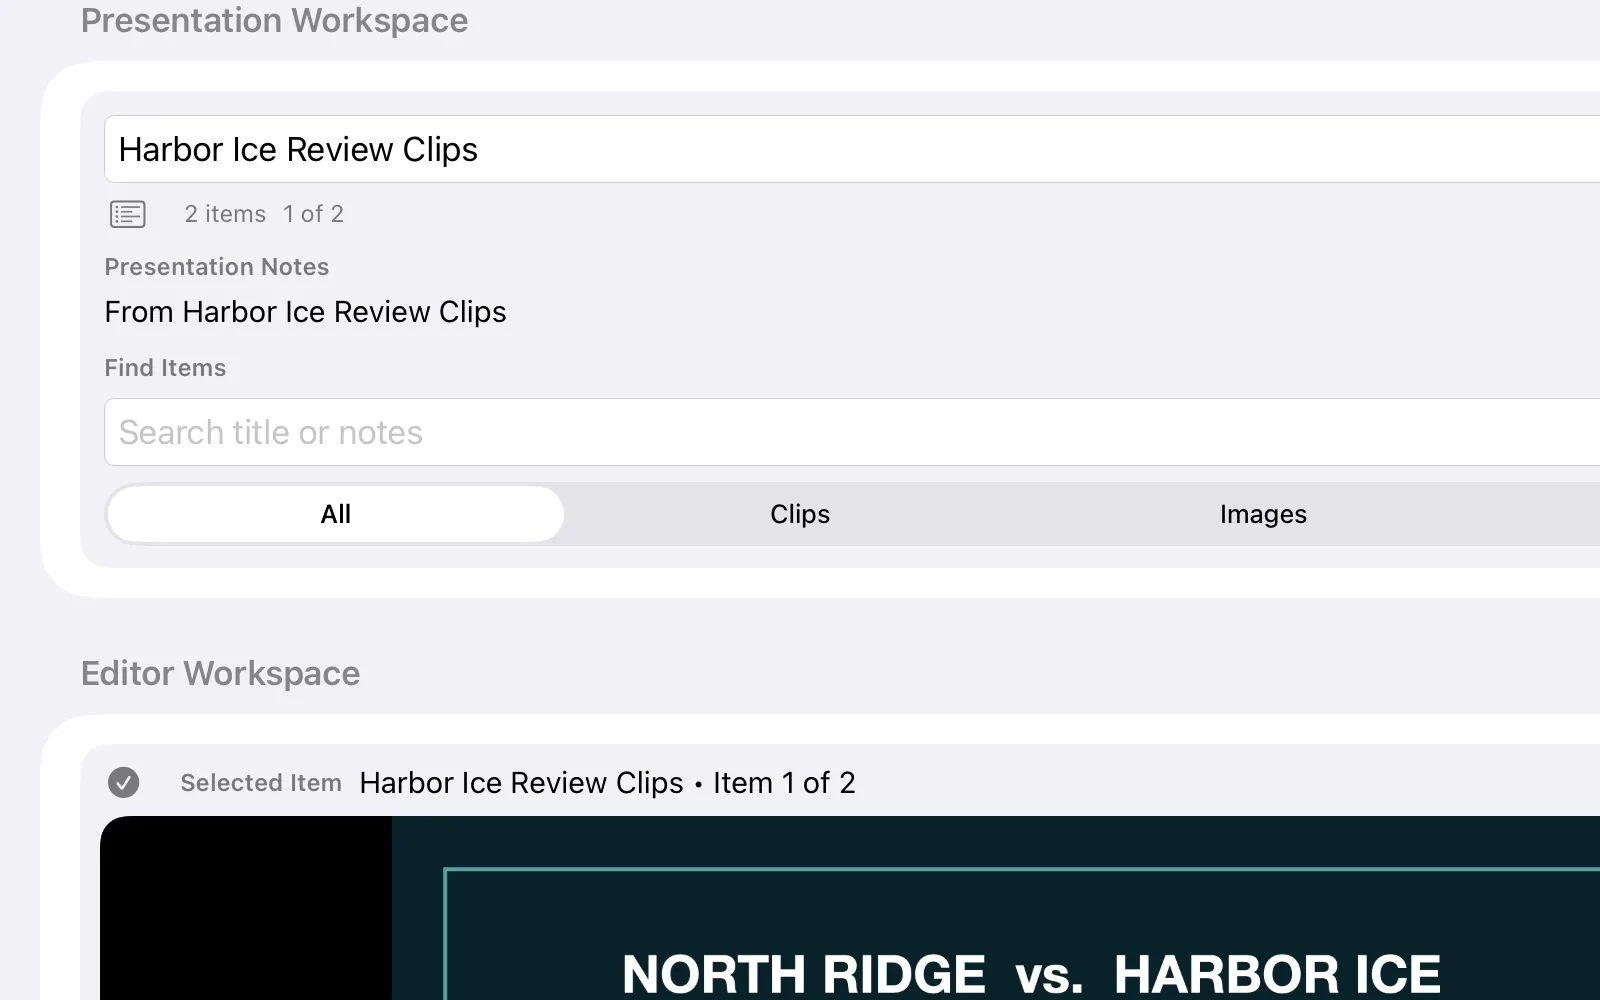Click the presentation list icon beside 2 items

pyautogui.click(x=127, y=214)
